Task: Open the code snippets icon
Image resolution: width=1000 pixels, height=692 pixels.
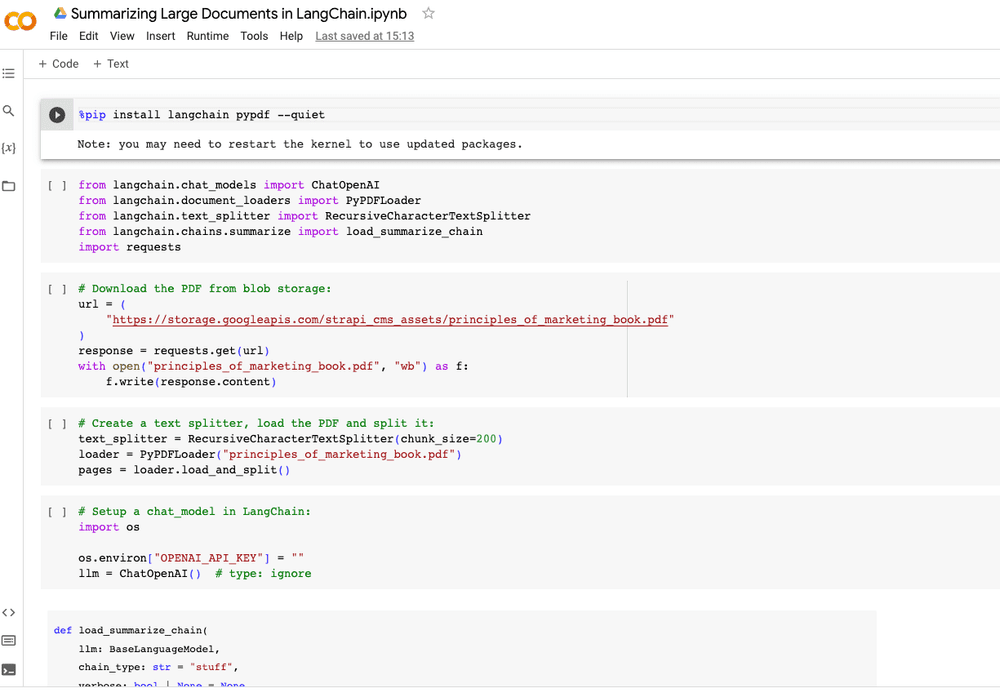Action: point(8,613)
